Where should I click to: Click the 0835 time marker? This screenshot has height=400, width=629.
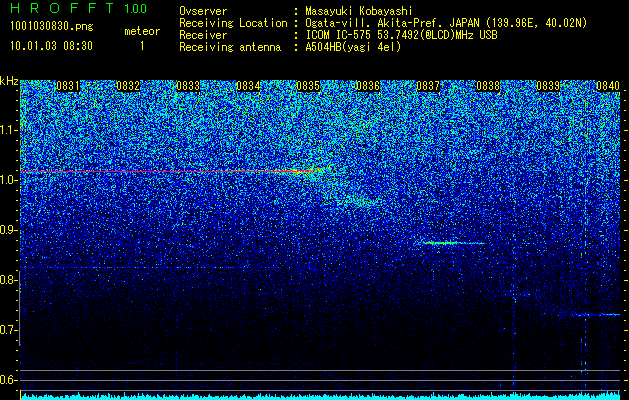coord(308,86)
